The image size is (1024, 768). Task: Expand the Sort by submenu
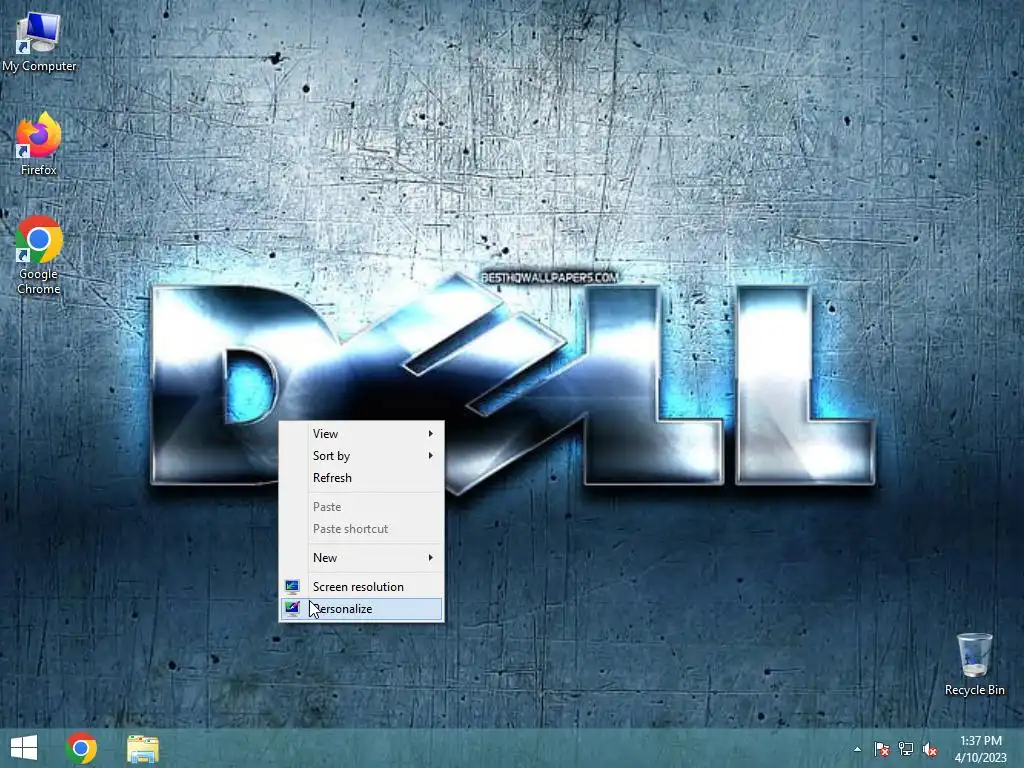362,456
